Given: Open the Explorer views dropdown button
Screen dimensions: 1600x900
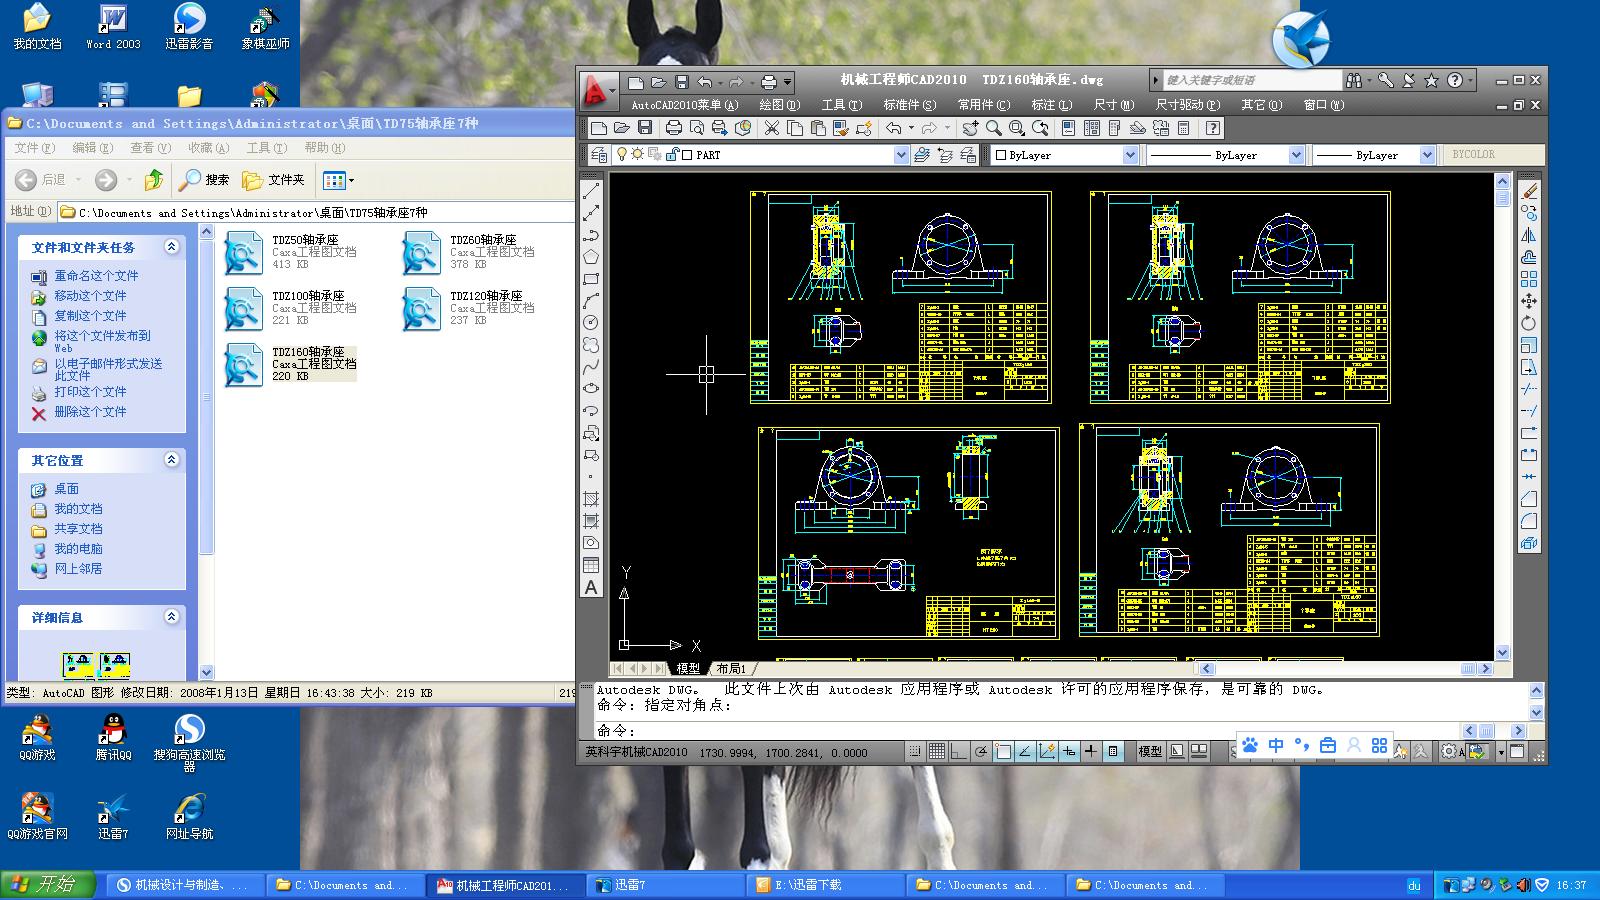Looking at the screenshot, I should [339, 180].
